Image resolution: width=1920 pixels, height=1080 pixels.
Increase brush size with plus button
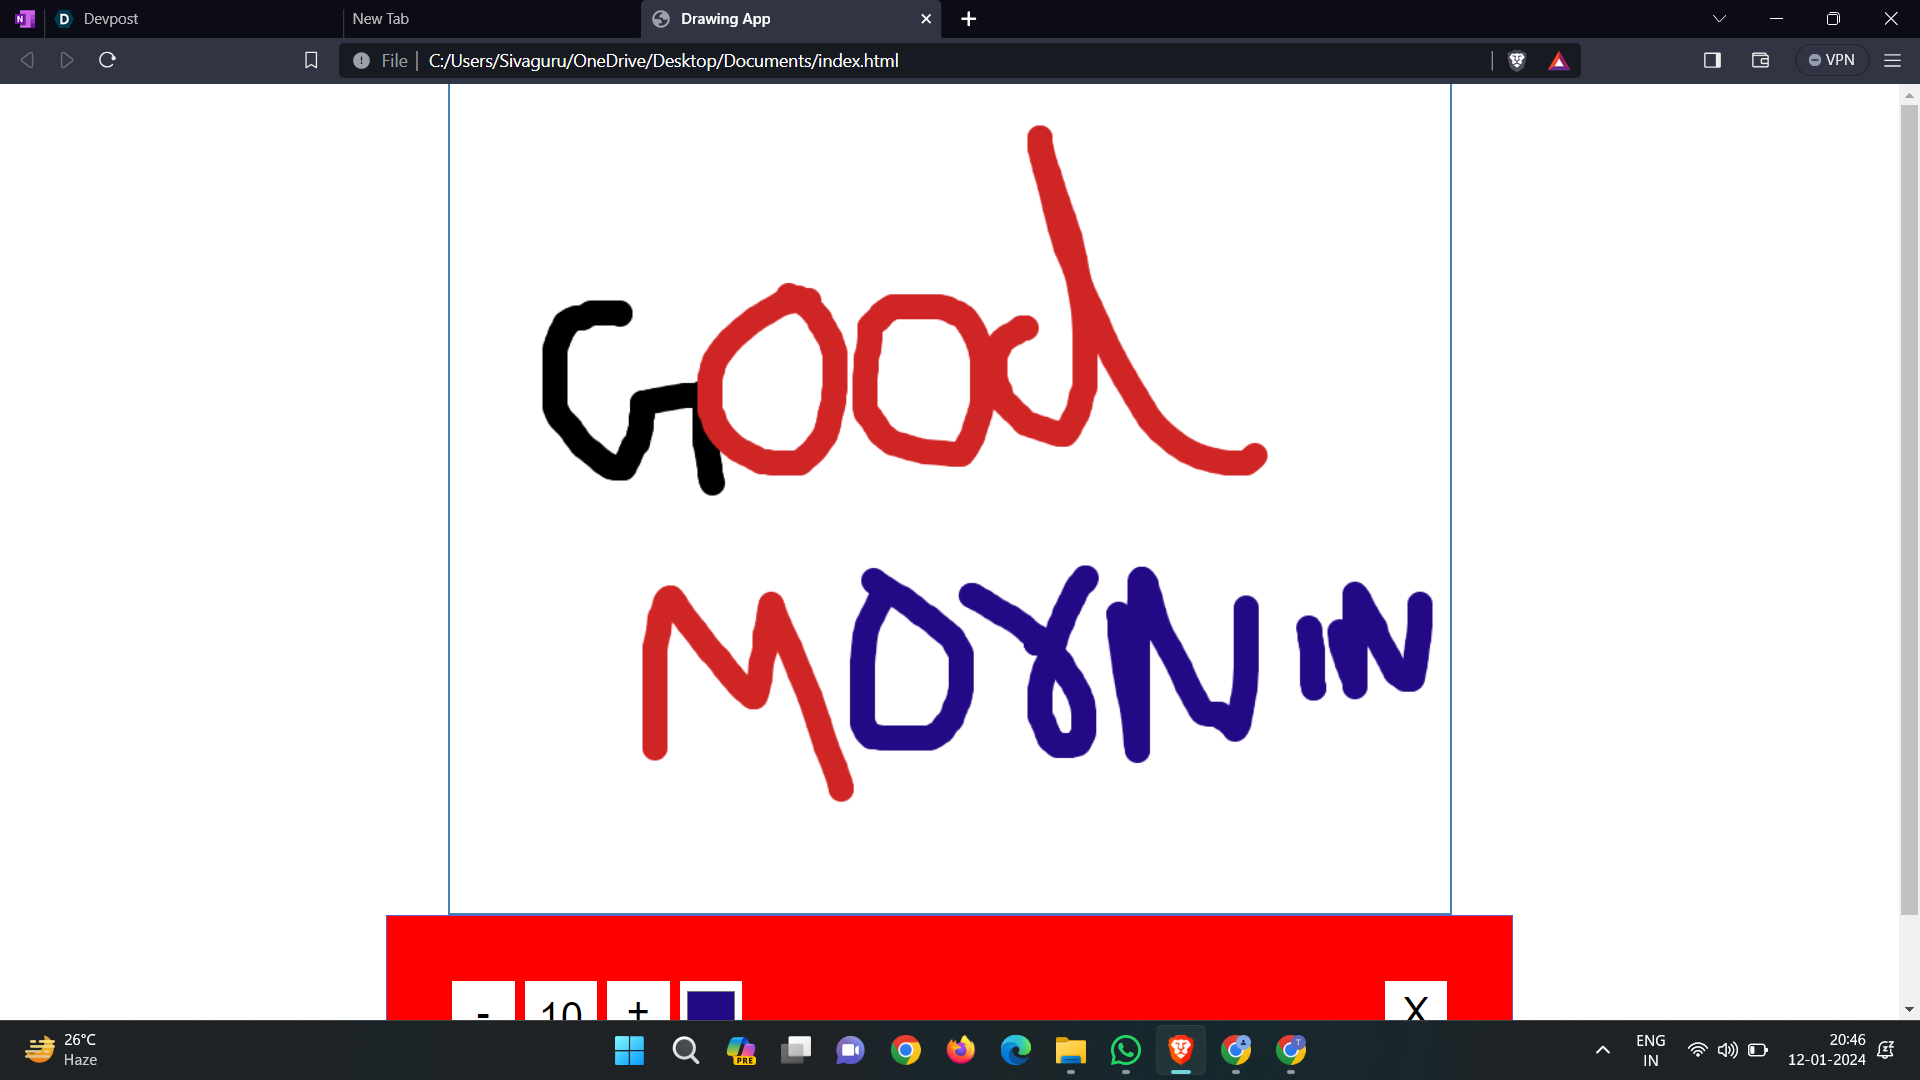pos(638,1003)
